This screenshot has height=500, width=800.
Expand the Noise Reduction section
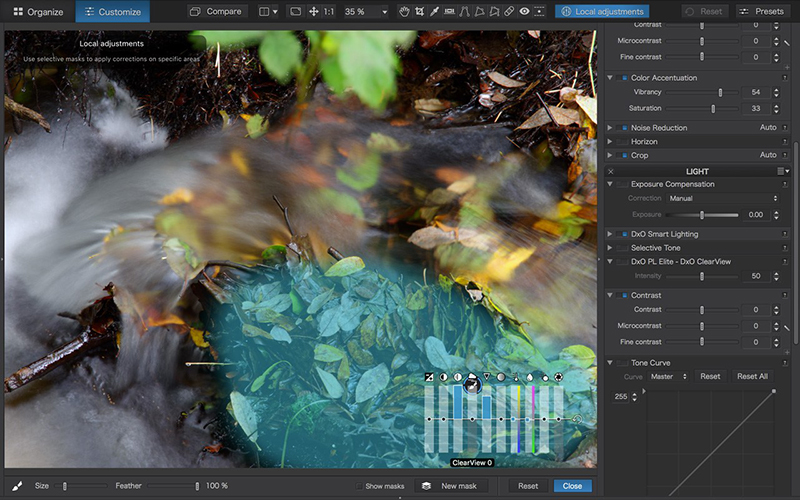point(610,128)
